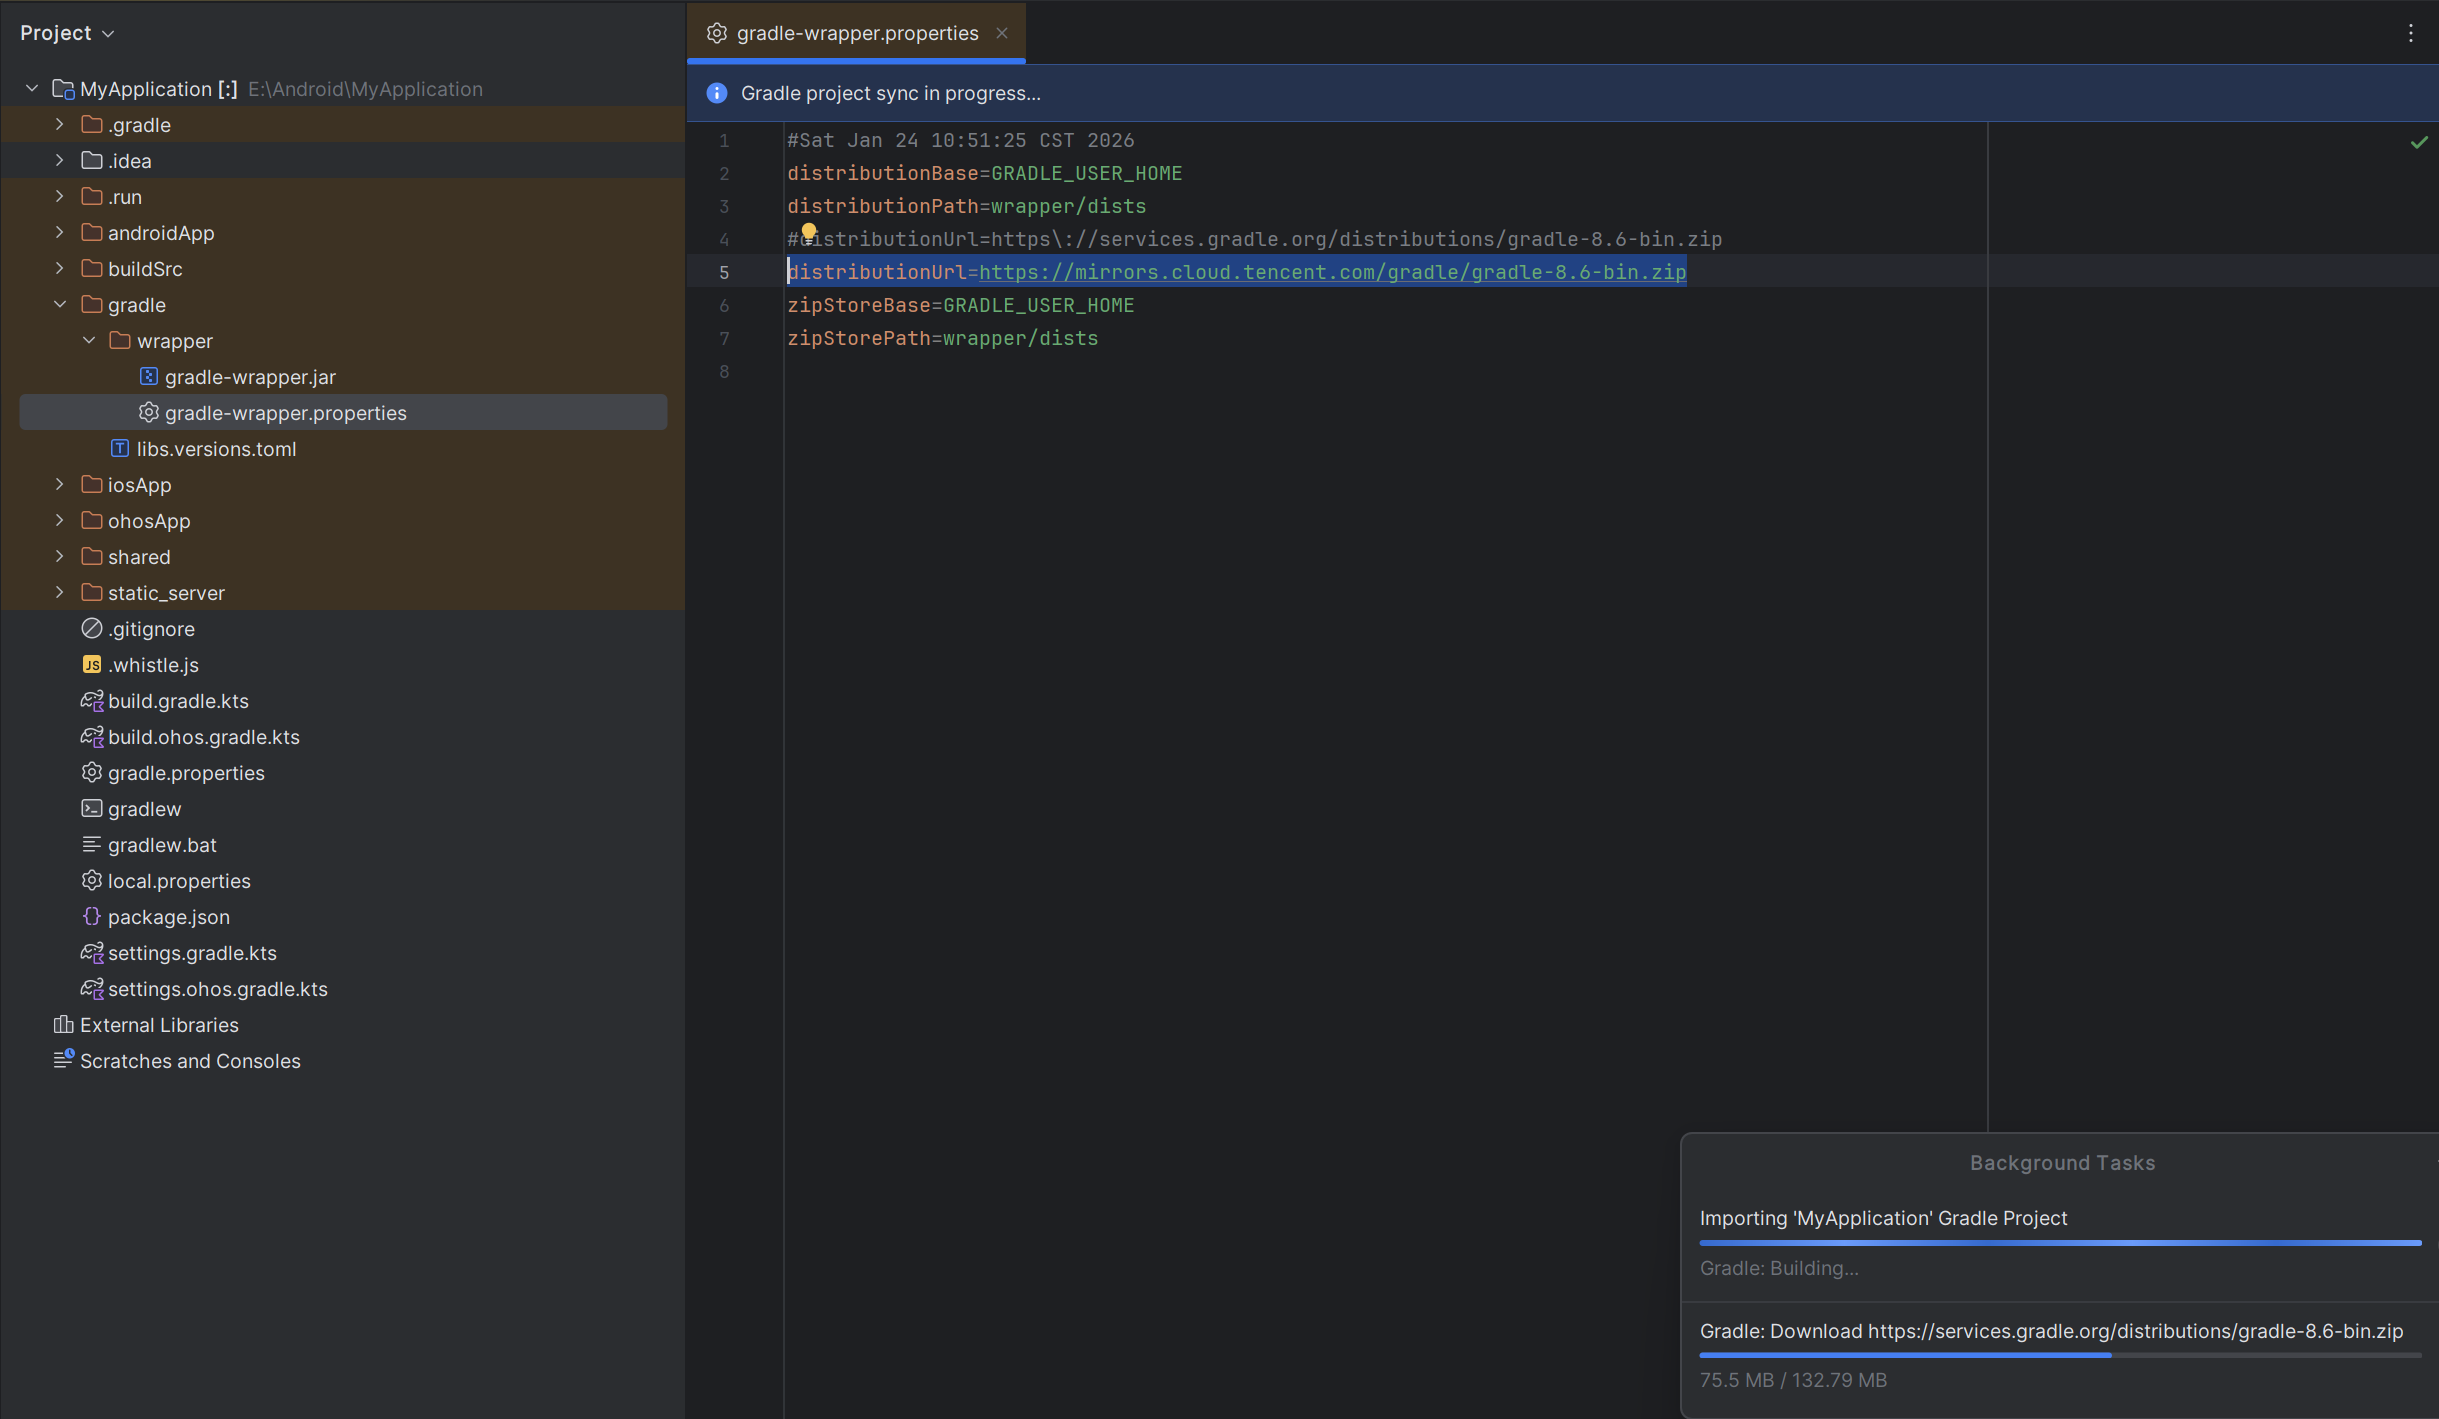2439x1419 pixels.
Task: Close the gradle-wrapper.properties tab
Action: 1002,33
